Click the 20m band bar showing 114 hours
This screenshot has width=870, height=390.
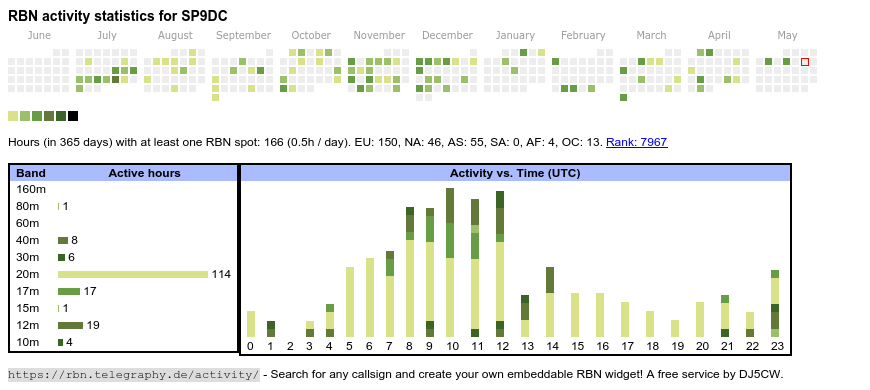[133, 275]
